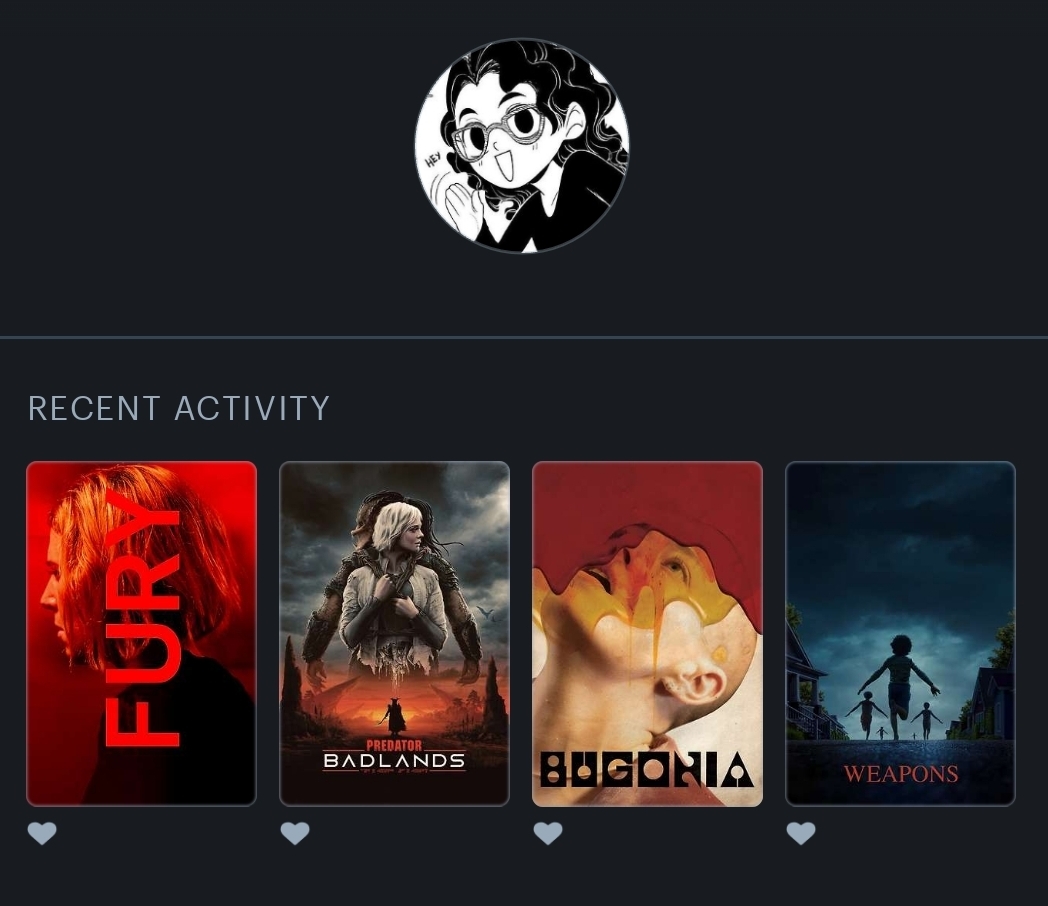Select the white-haired woman on Badlands poster

pos(393,581)
